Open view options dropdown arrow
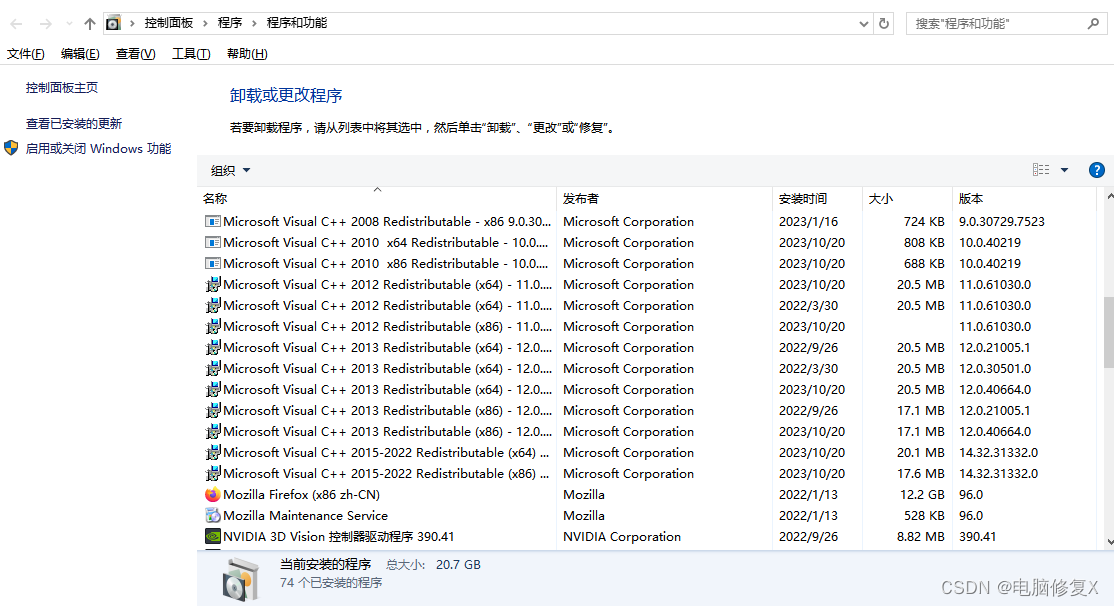This screenshot has width=1114, height=606. pos(1064,170)
